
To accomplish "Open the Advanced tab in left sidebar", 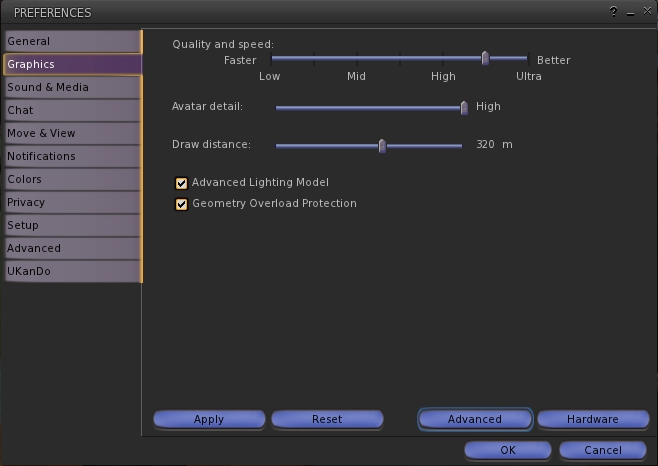I will point(72,248).
